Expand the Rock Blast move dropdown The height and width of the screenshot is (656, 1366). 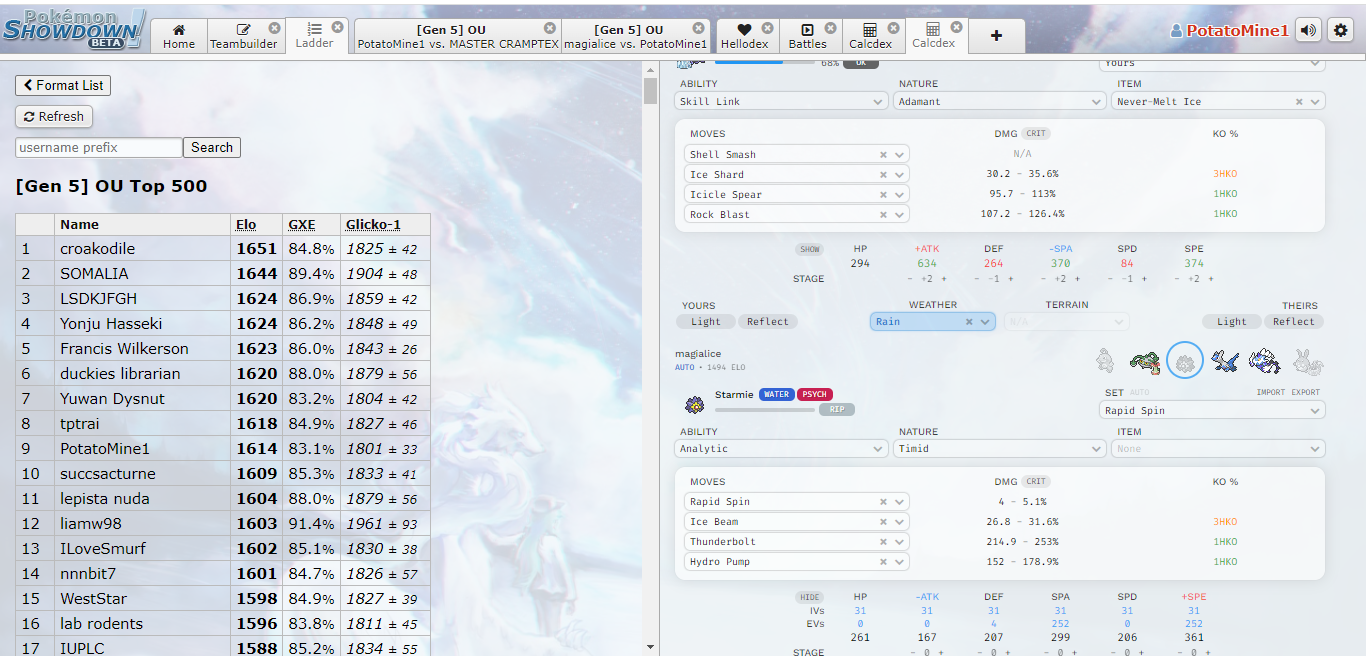point(900,215)
